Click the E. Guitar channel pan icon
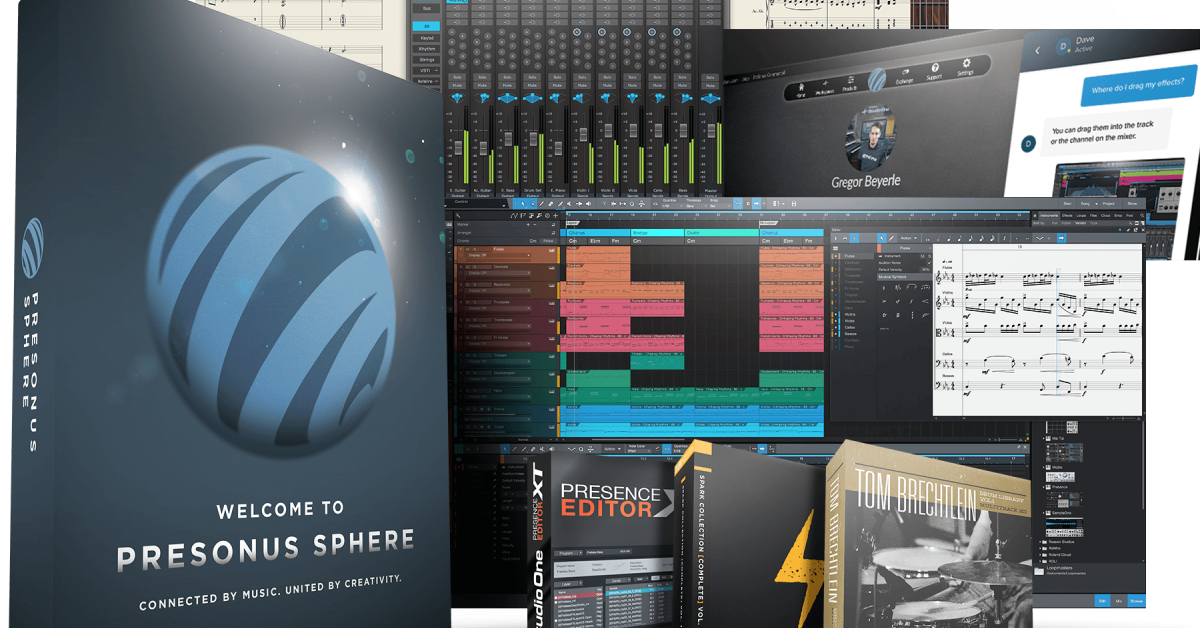1200x628 pixels. point(457,98)
